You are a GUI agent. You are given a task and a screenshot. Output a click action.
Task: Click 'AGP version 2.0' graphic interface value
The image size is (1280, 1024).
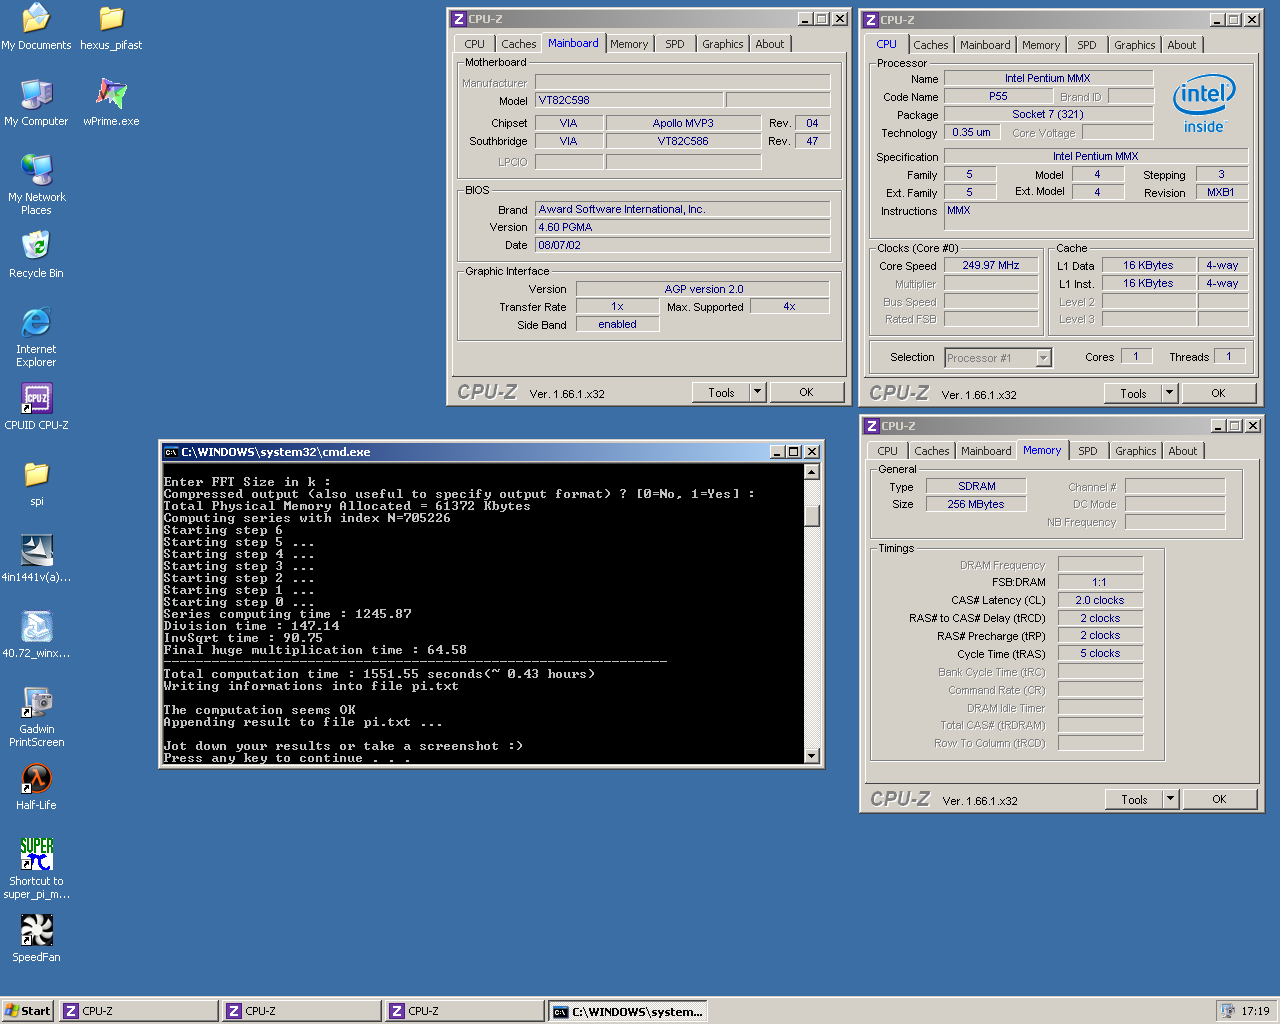[703, 289]
